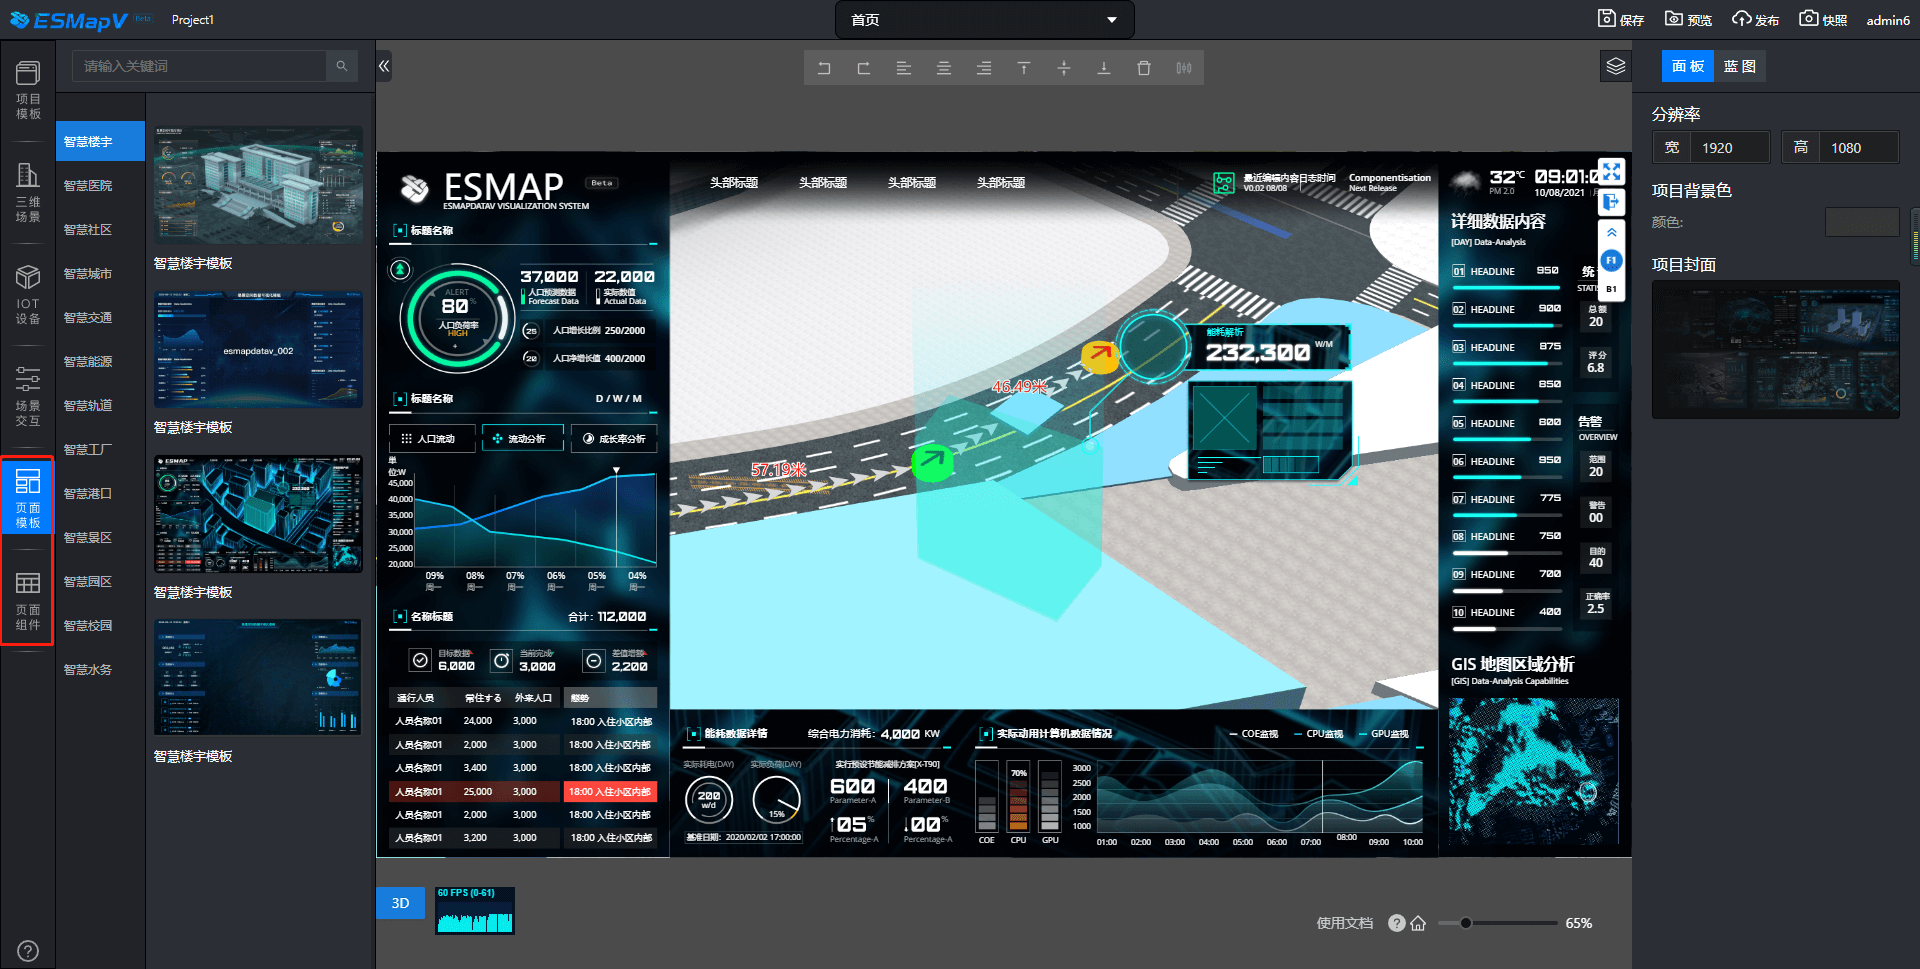Click the help question icon at bottom left
The width and height of the screenshot is (1920, 969).
click(x=28, y=951)
